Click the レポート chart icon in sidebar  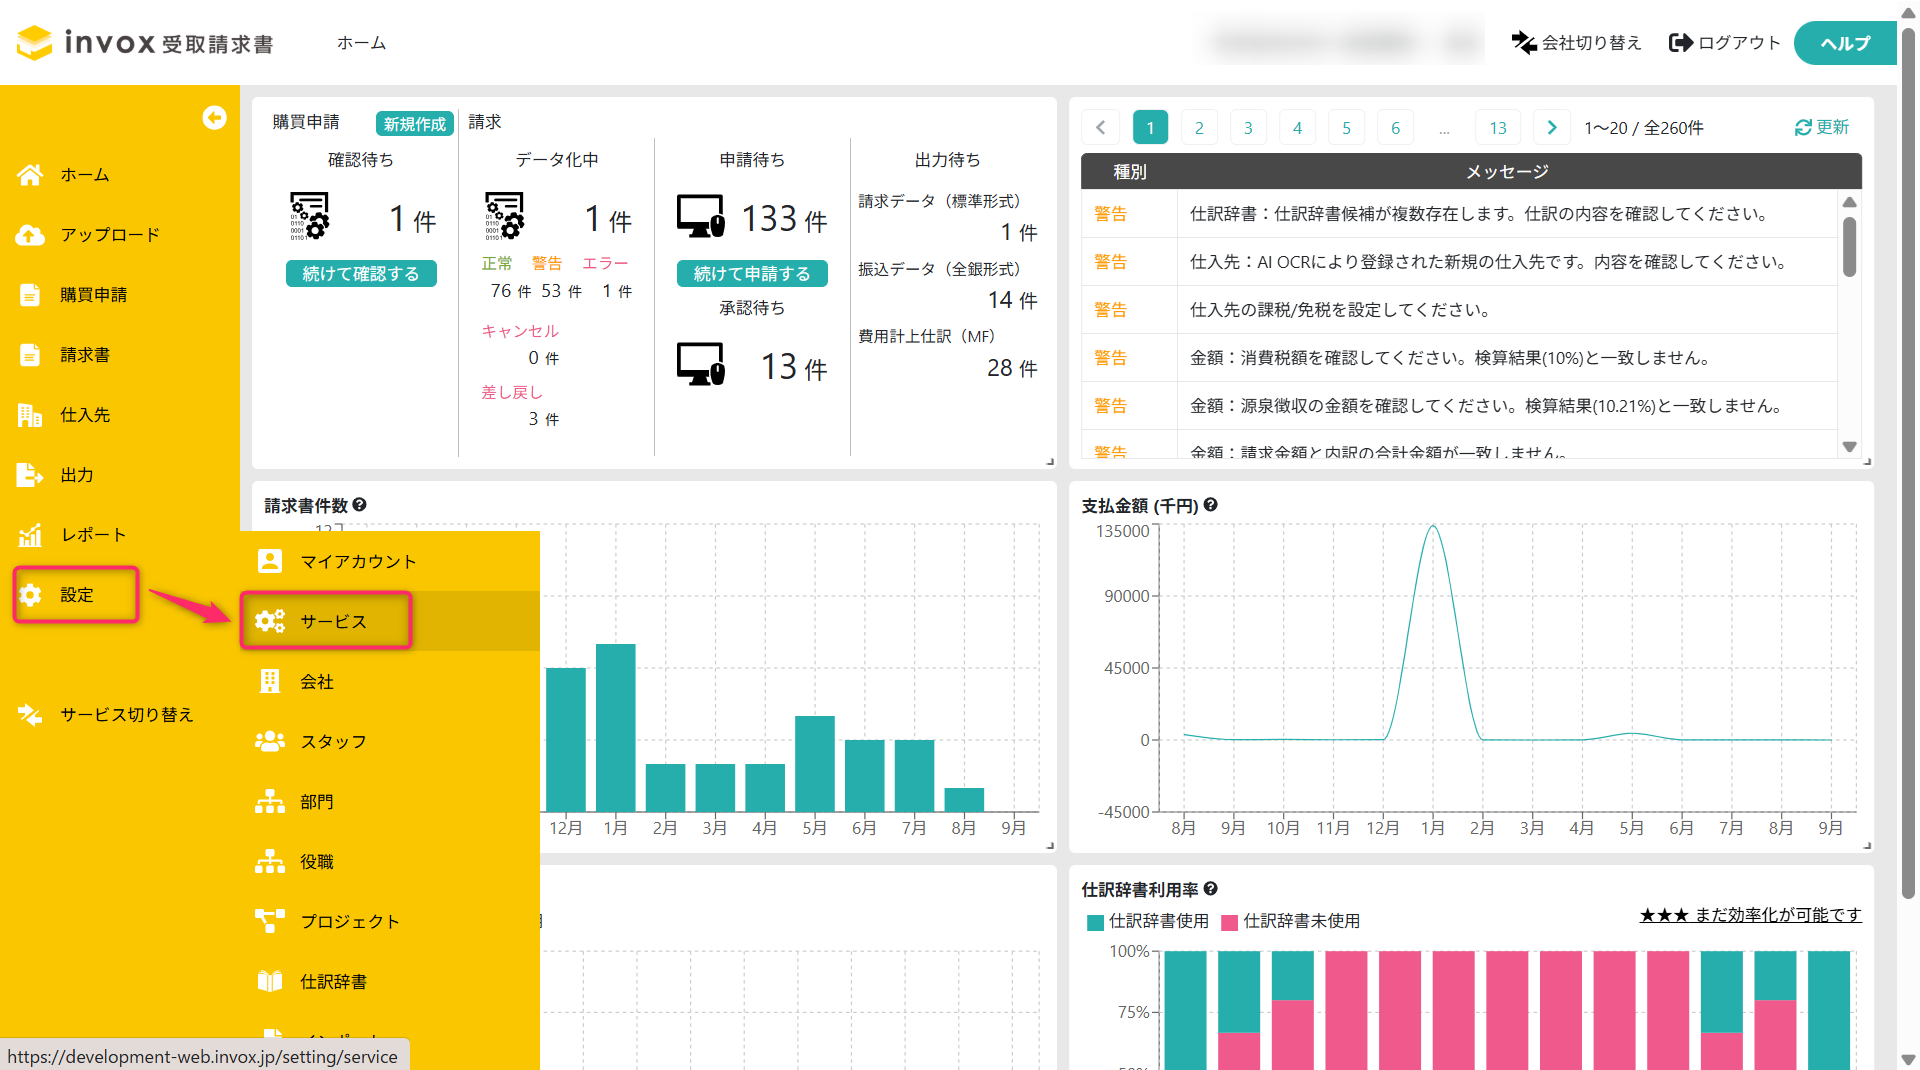[x=30, y=535]
